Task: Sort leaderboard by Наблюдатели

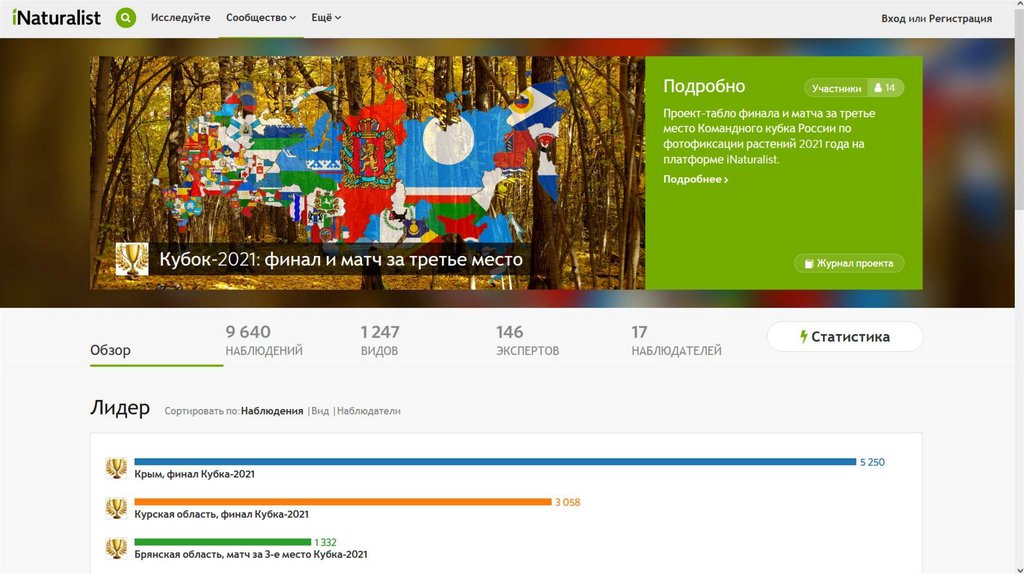Action: pos(368,411)
